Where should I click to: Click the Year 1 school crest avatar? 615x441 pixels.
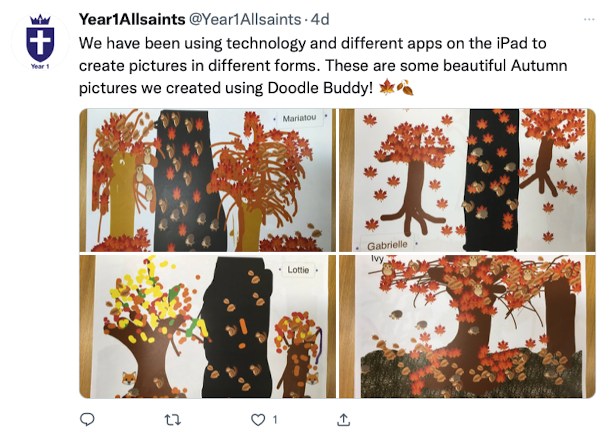[40, 42]
